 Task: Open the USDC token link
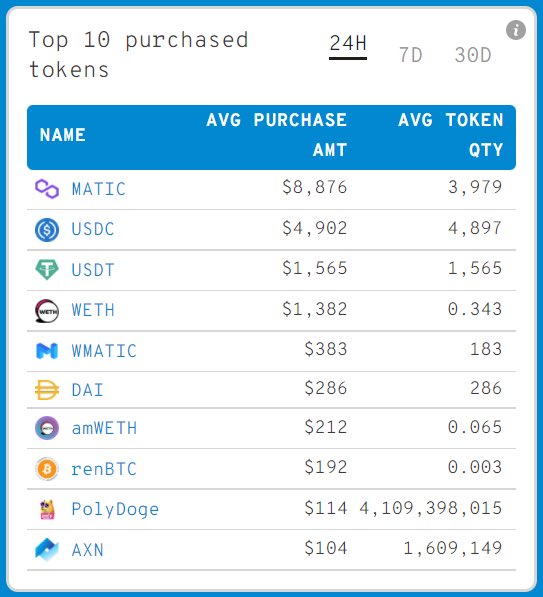click(93, 229)
